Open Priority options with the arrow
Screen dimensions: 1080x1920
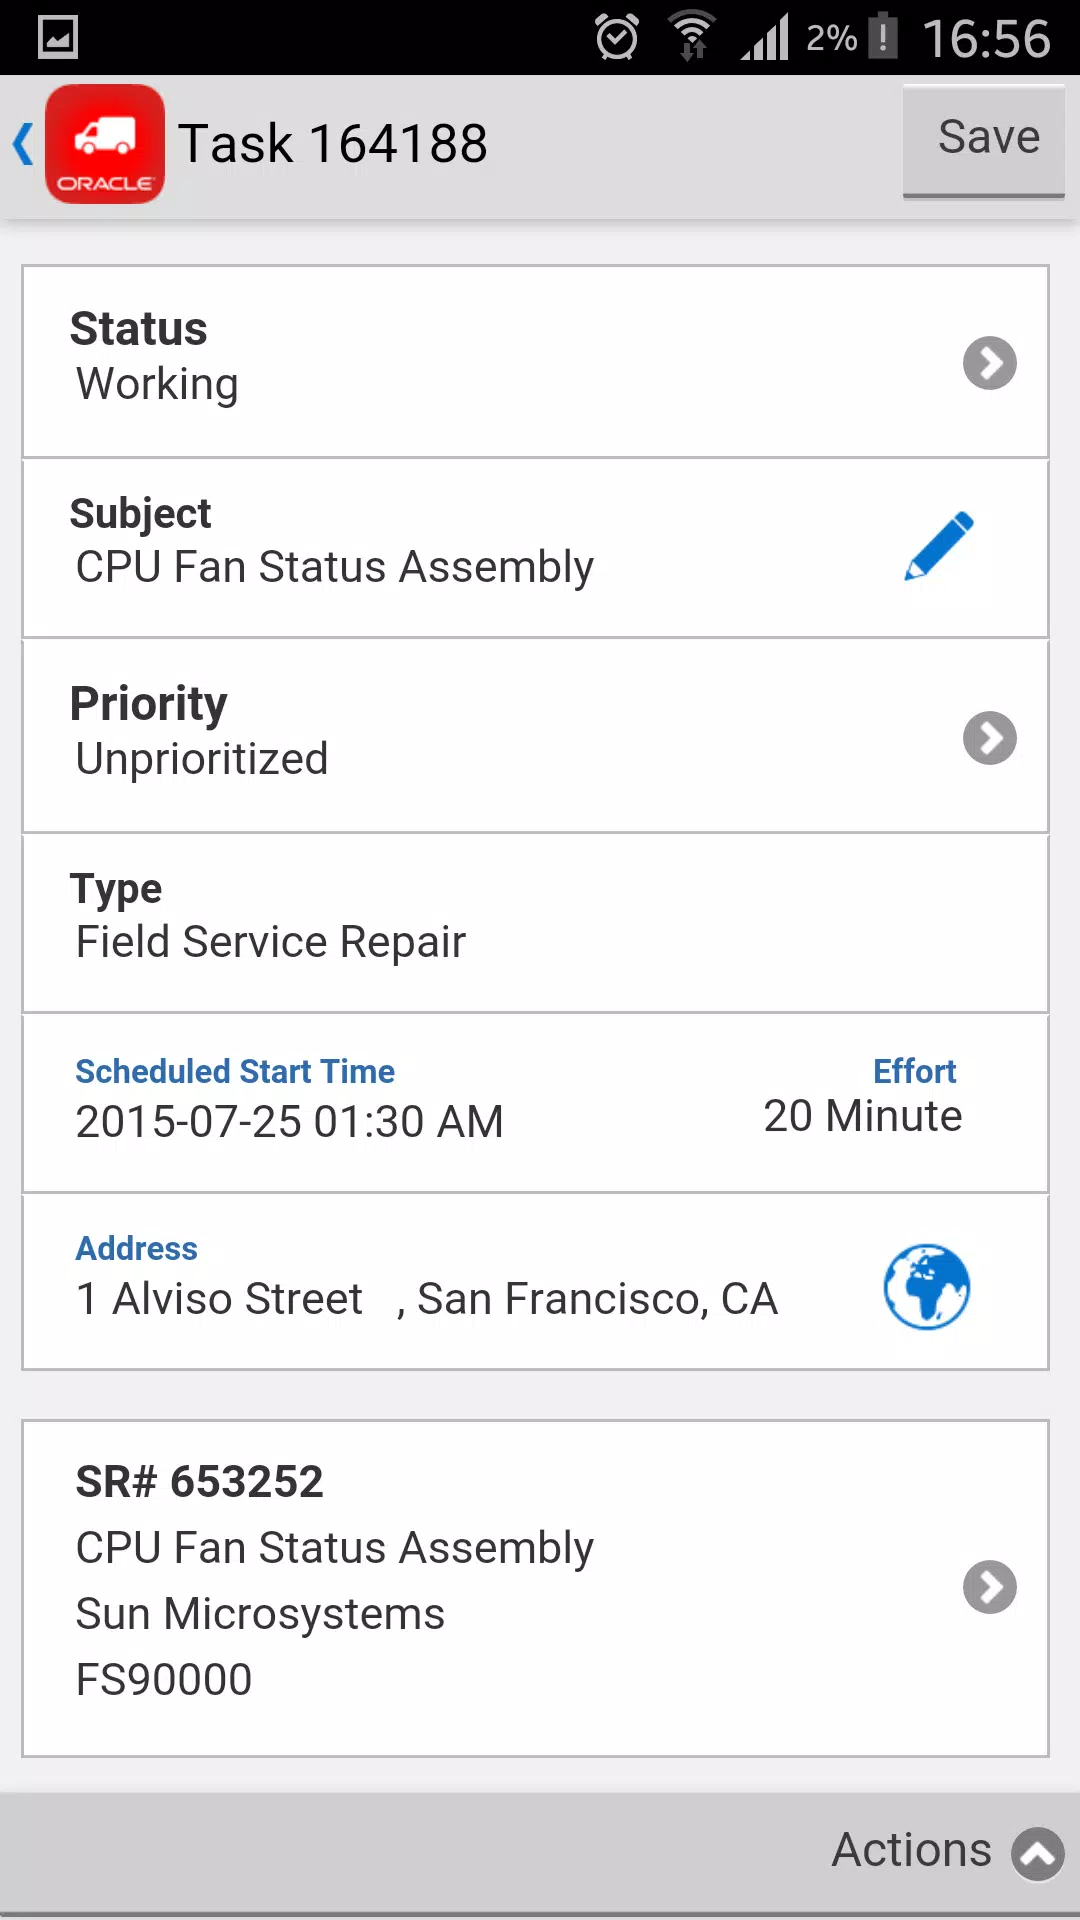[x=990, y=738]
